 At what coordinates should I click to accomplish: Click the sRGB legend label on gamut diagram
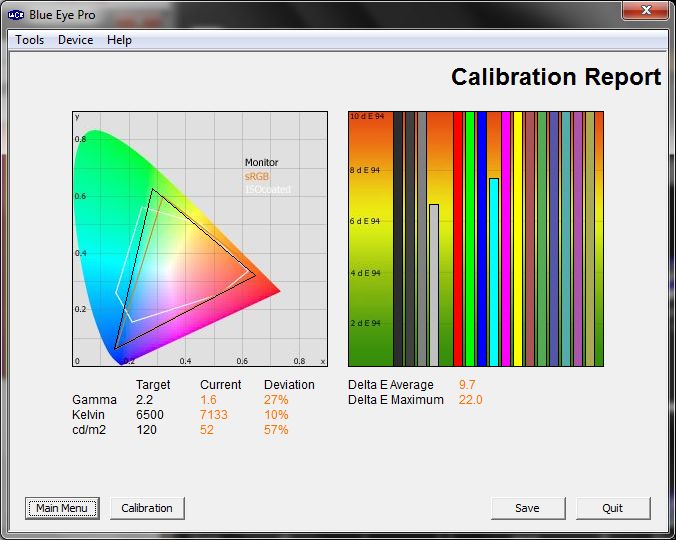(x=257, y=176)
